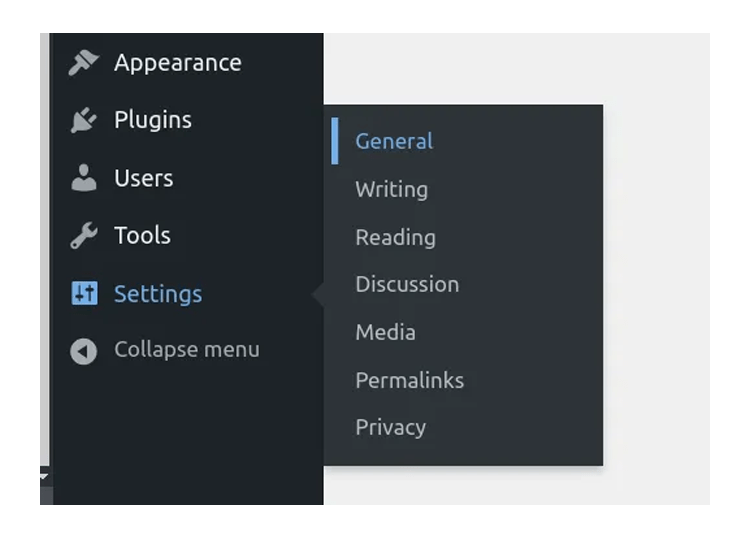Open the Appearance menu
This screenshot has height=540, width=750.
click(x=177, y=63)
